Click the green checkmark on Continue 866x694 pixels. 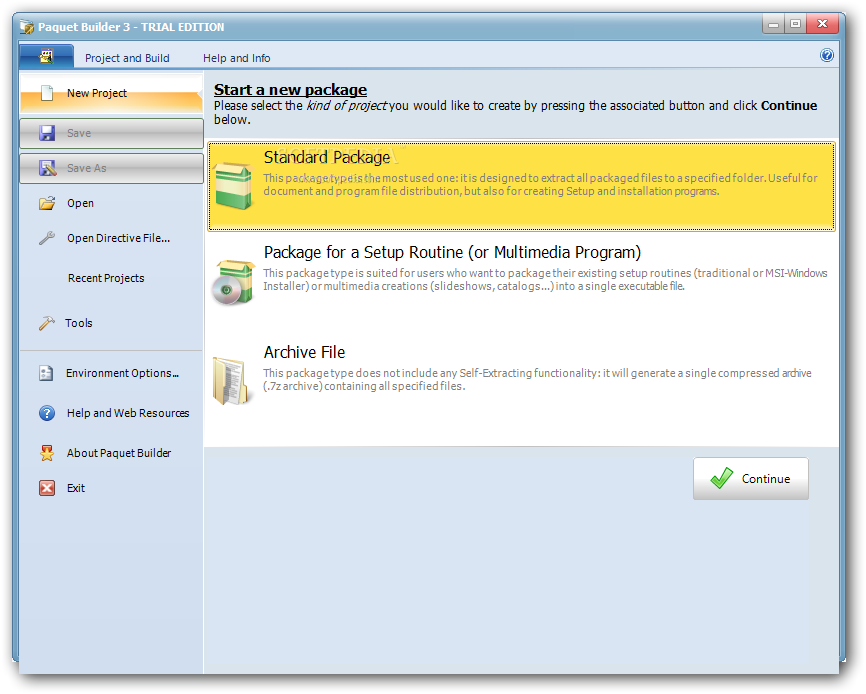click(x=721, y=478)
